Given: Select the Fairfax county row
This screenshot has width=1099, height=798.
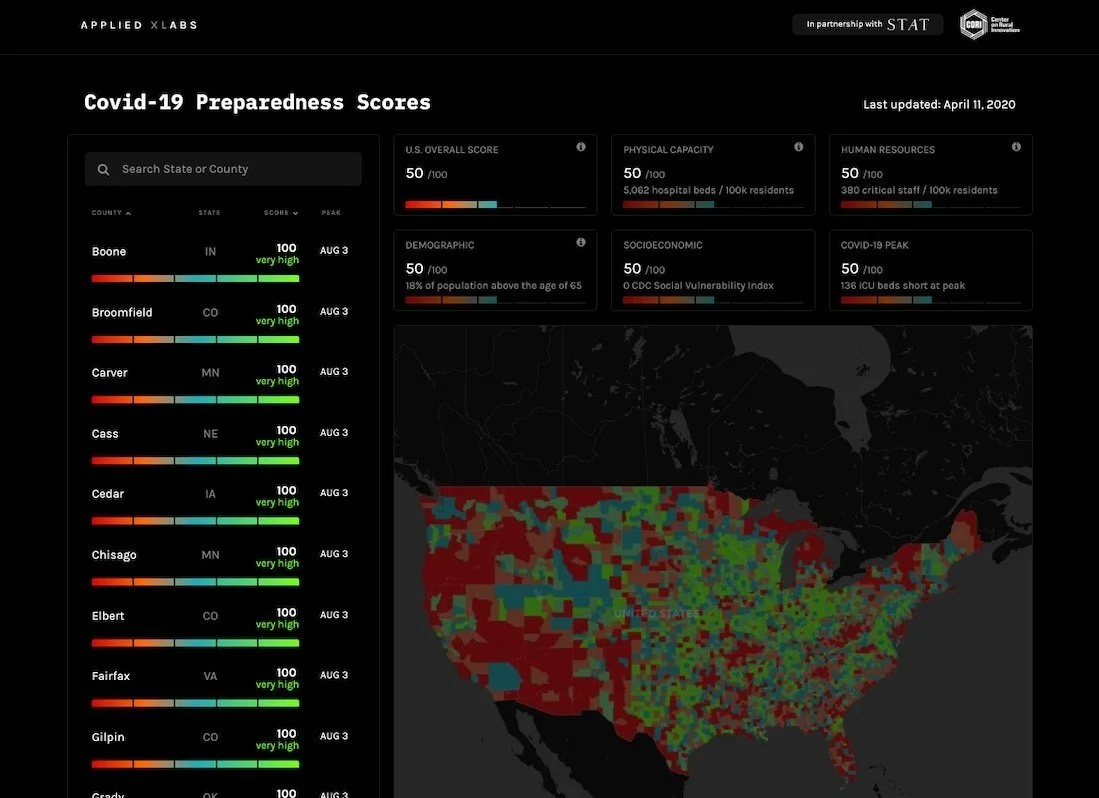Looking at the screenshot, I should tap(223, 687).
